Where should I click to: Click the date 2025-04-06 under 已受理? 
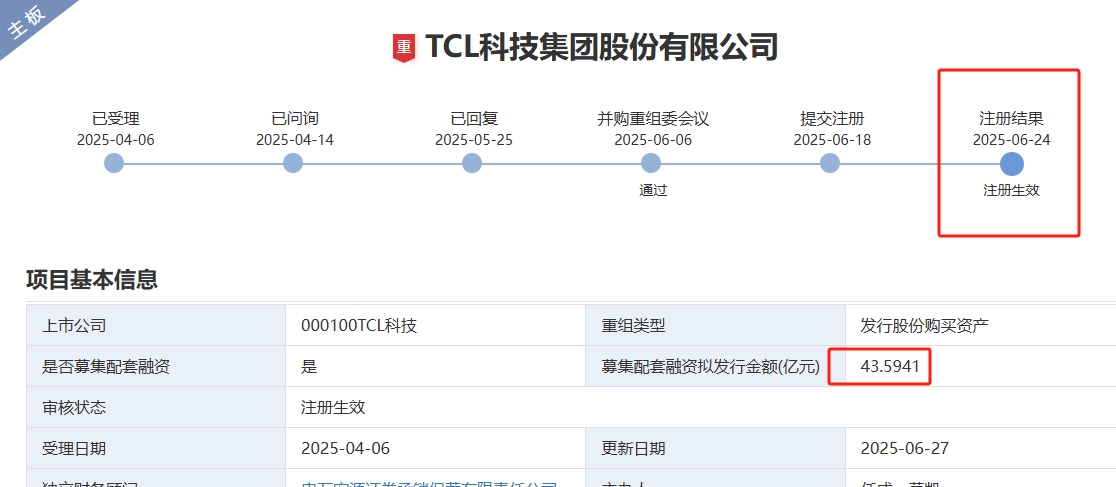point(115,140)
